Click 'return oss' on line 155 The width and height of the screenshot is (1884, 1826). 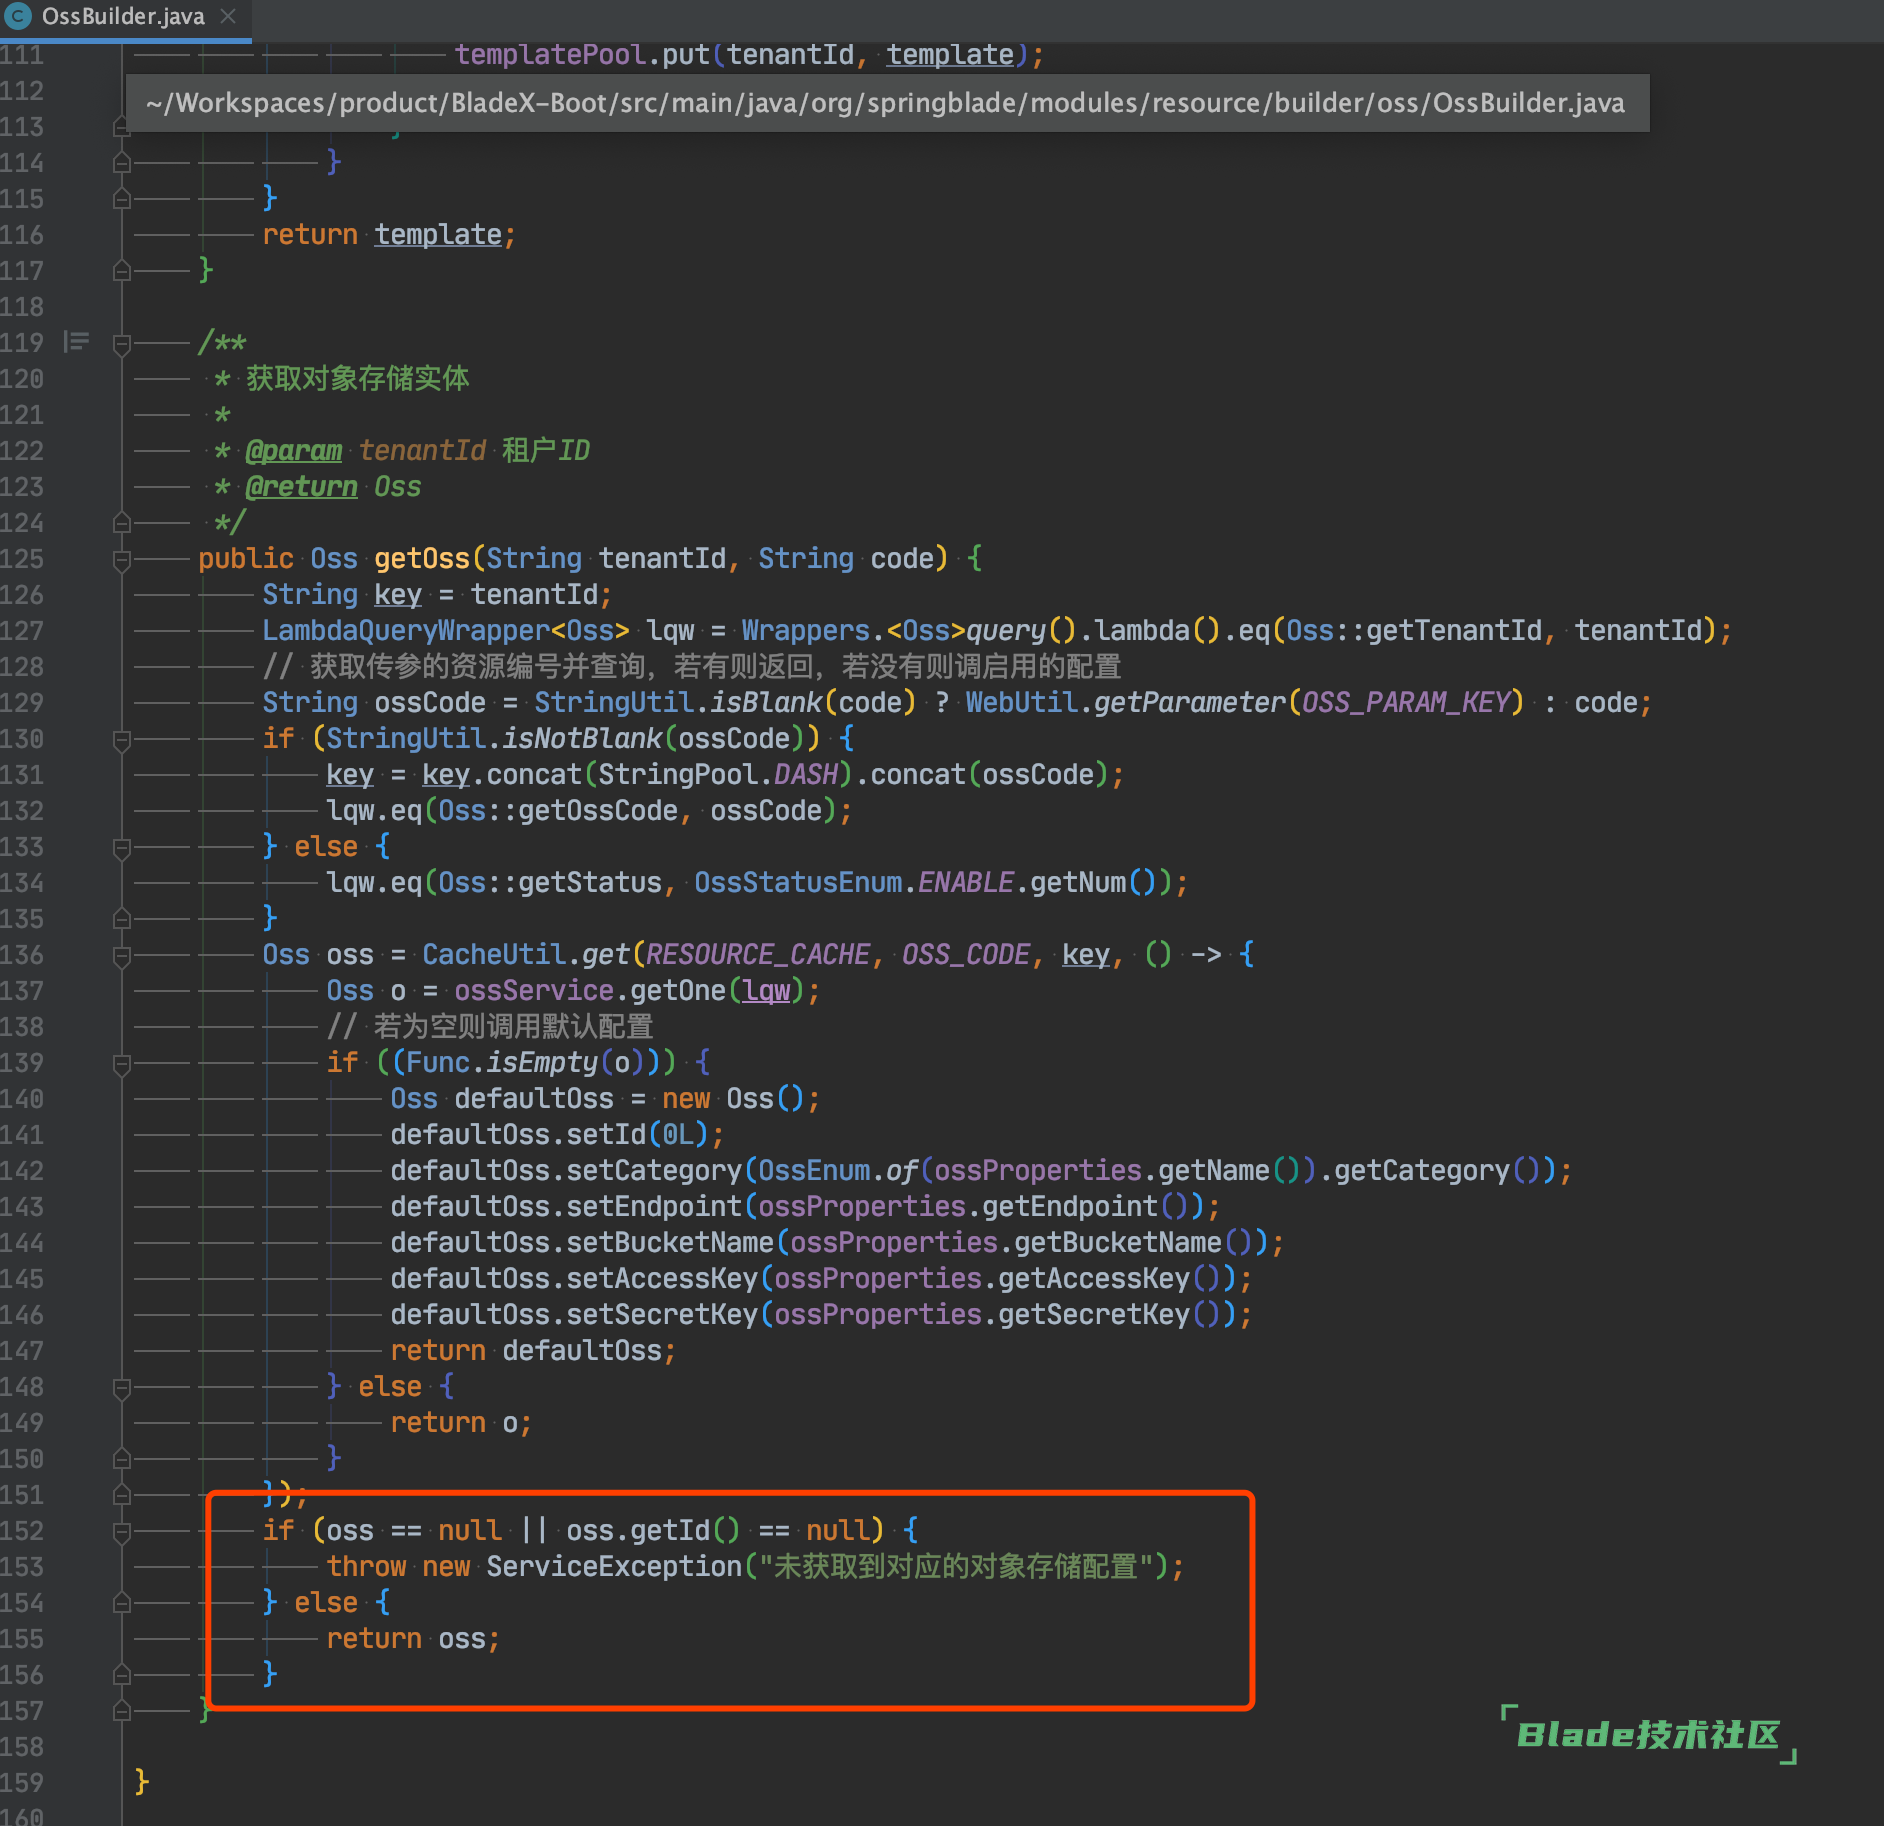coord(406,1639)
